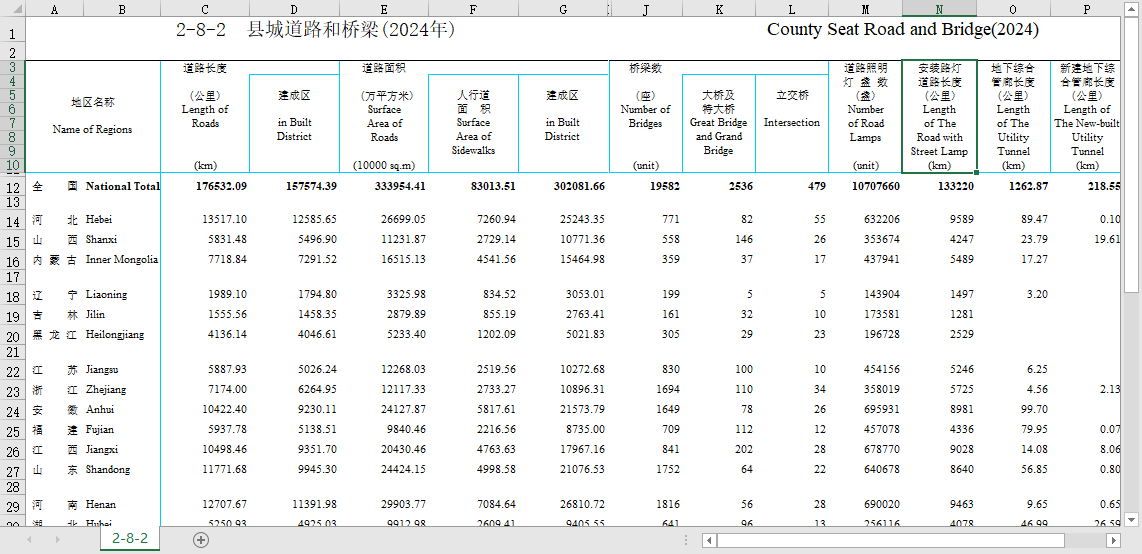Click the previous sheet navigation arrow
The width and height of the screenshot is (1142, 554).
(x=30, y=539)
